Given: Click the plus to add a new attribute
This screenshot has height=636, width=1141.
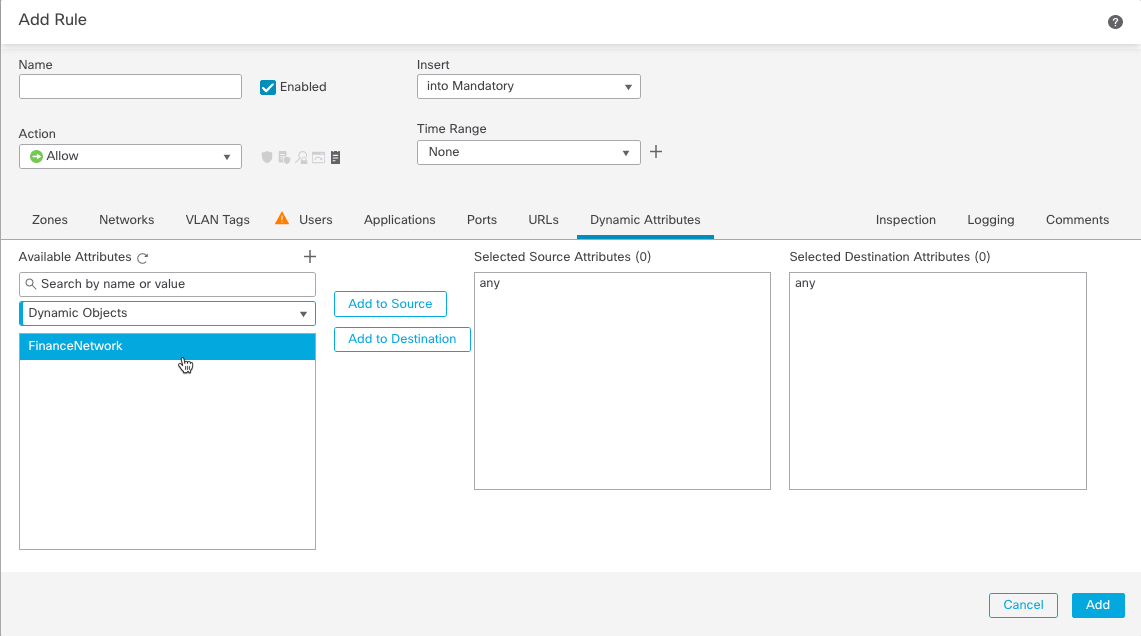Looking at the screenshot, I should coord(310,256).
